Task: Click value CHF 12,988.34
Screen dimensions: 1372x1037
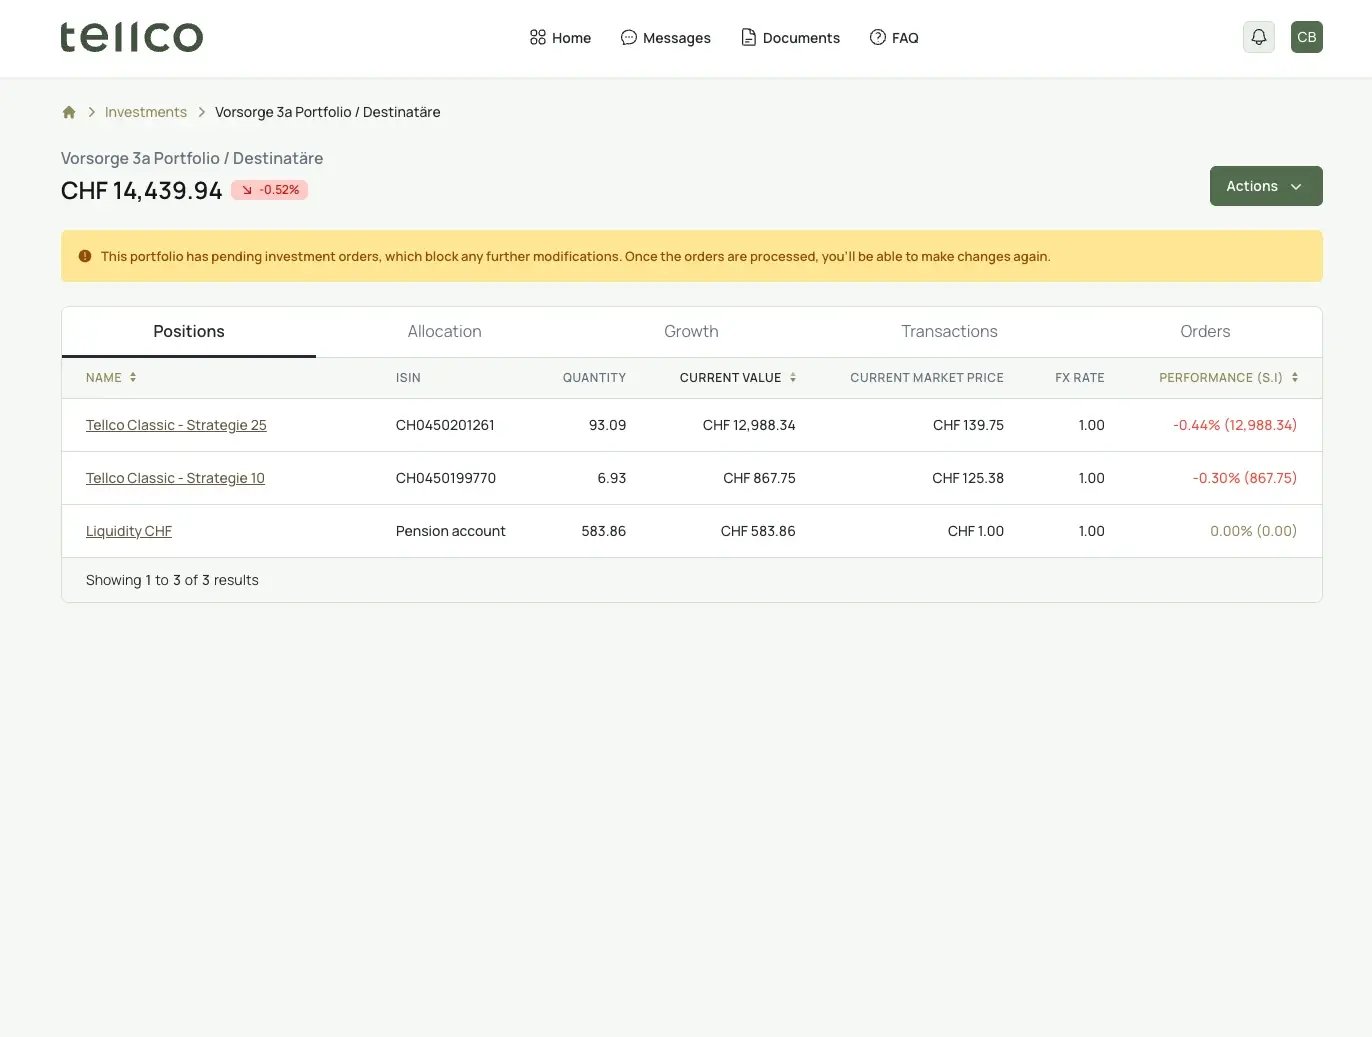Action: [x=749, y=425]
